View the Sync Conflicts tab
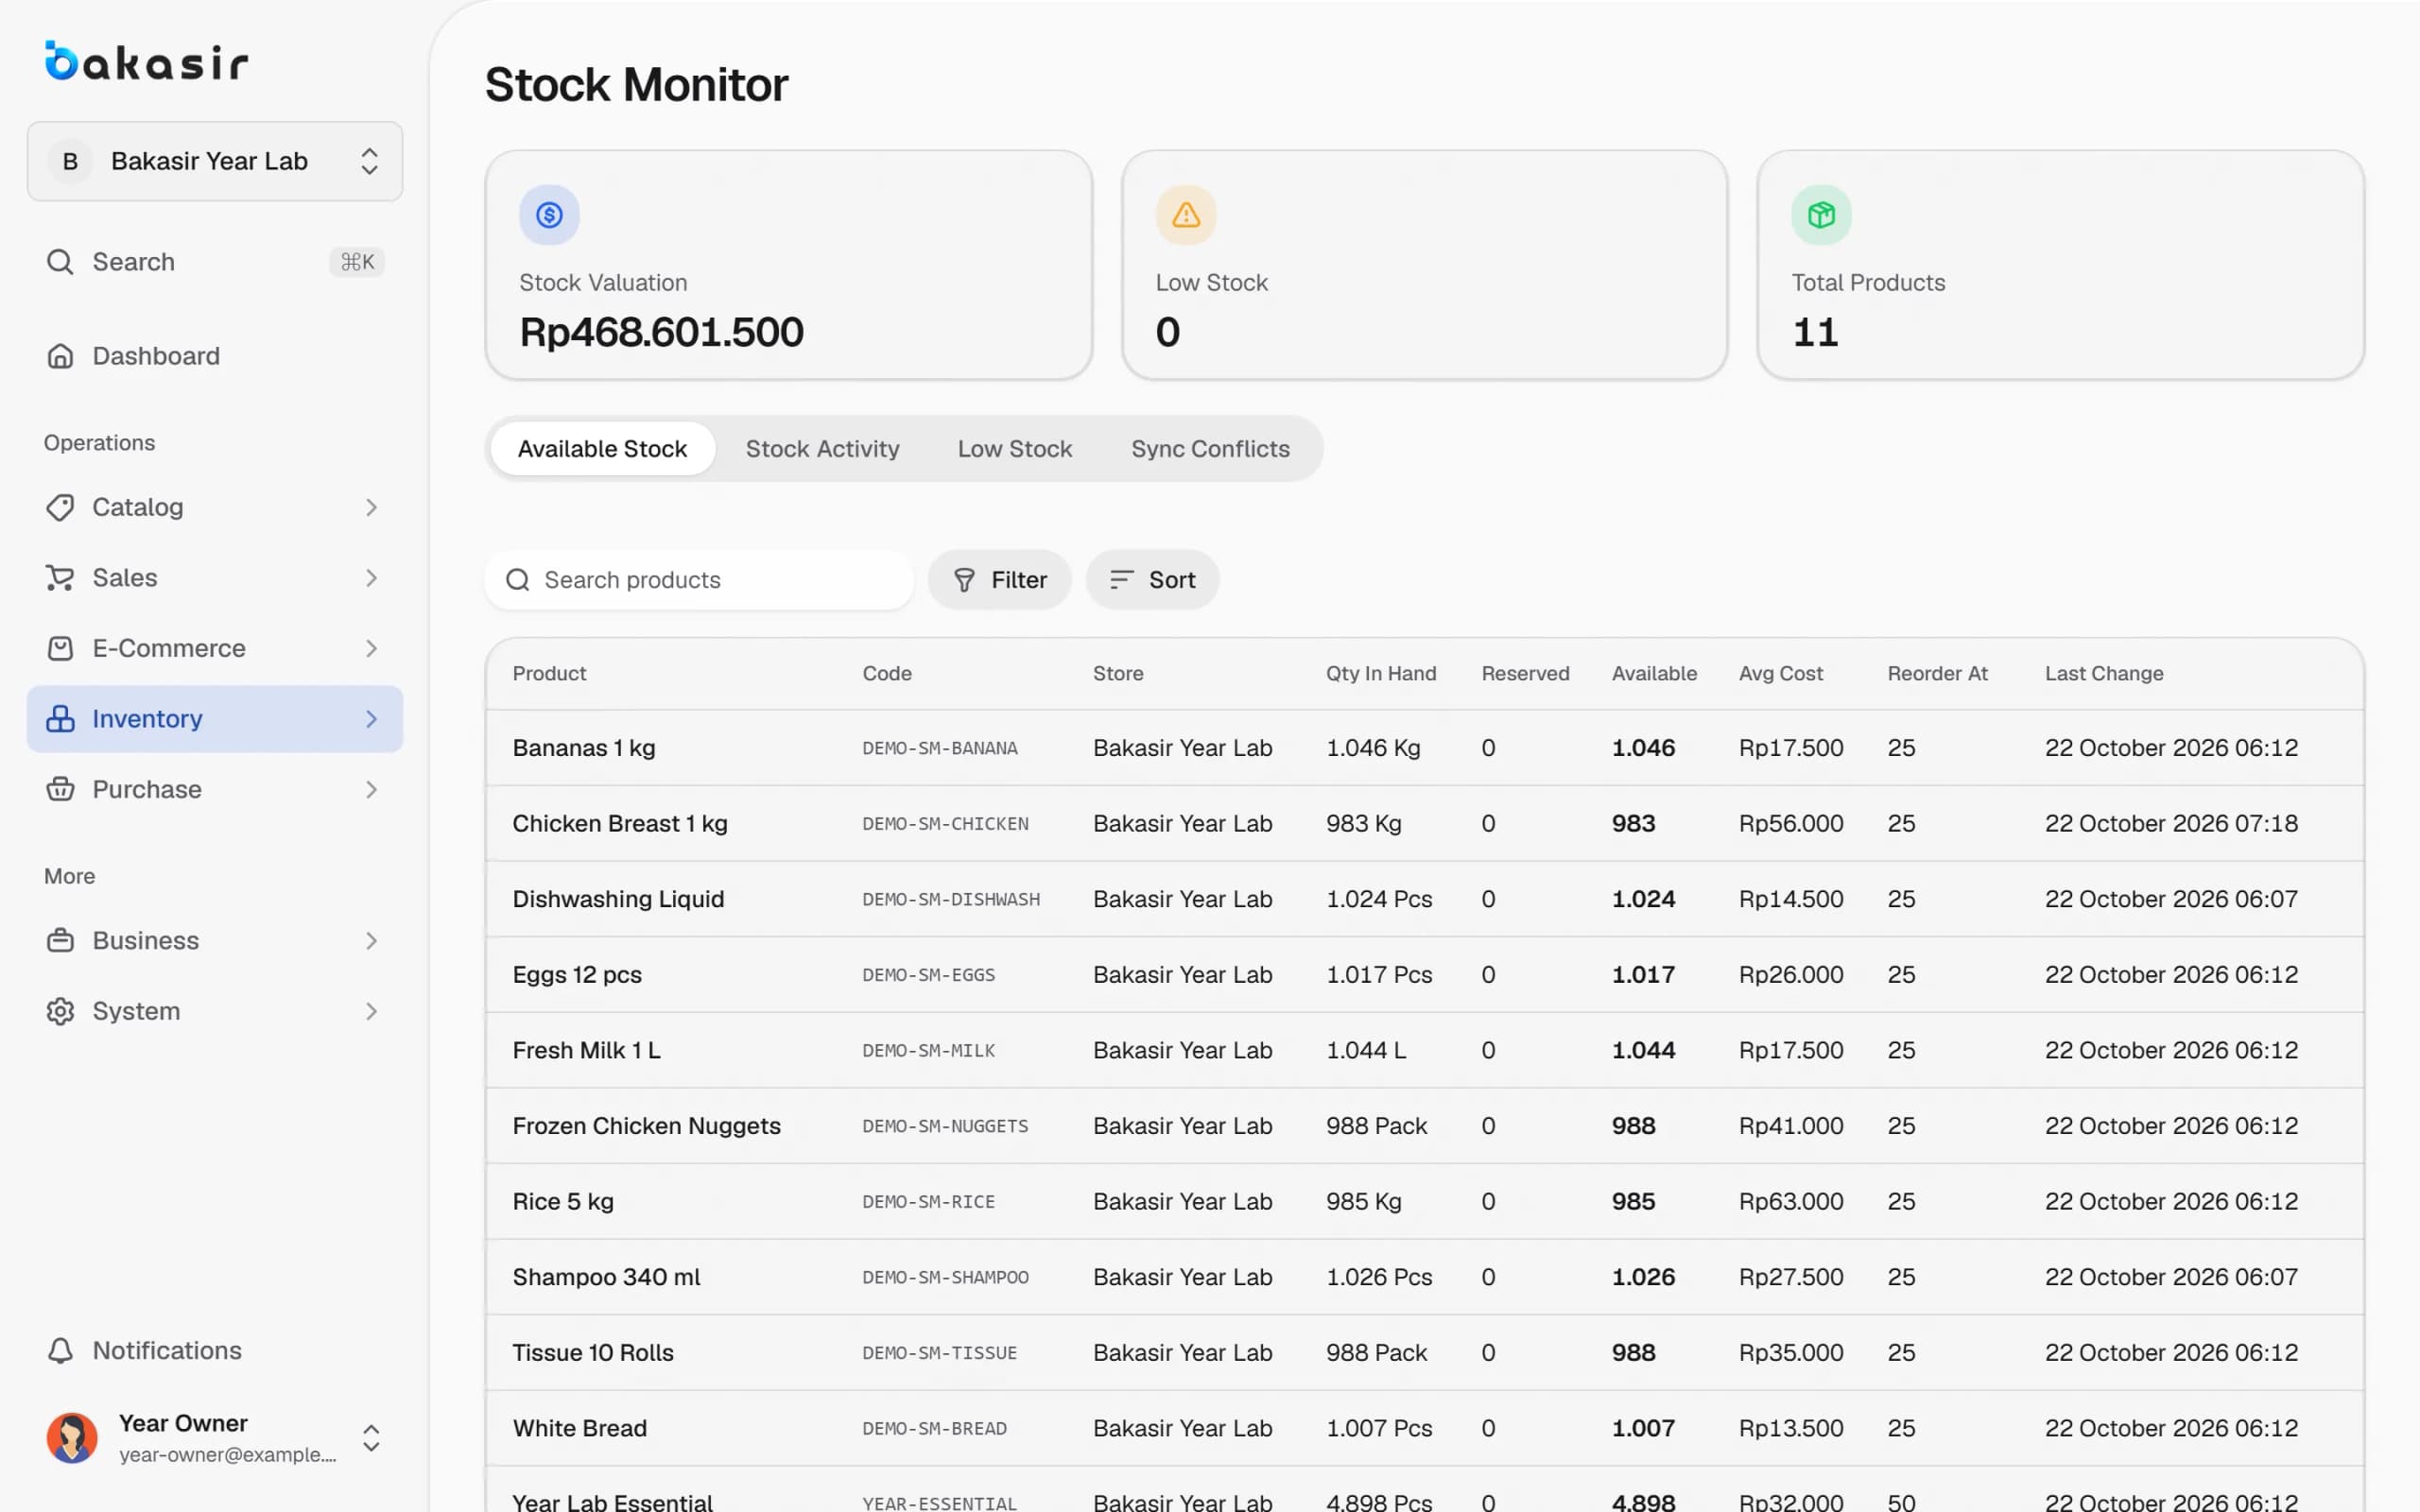 pyautogui.click(x=1210, y=448)
